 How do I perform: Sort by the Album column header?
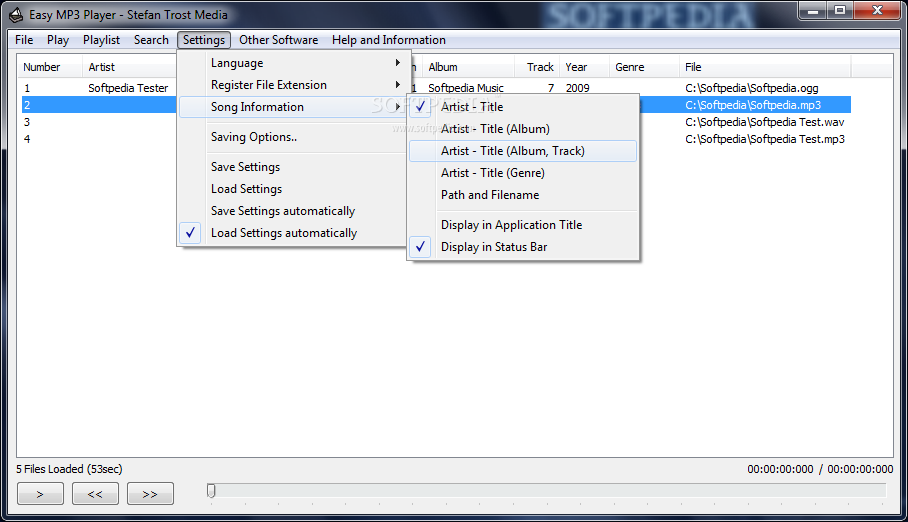(468, 67)
